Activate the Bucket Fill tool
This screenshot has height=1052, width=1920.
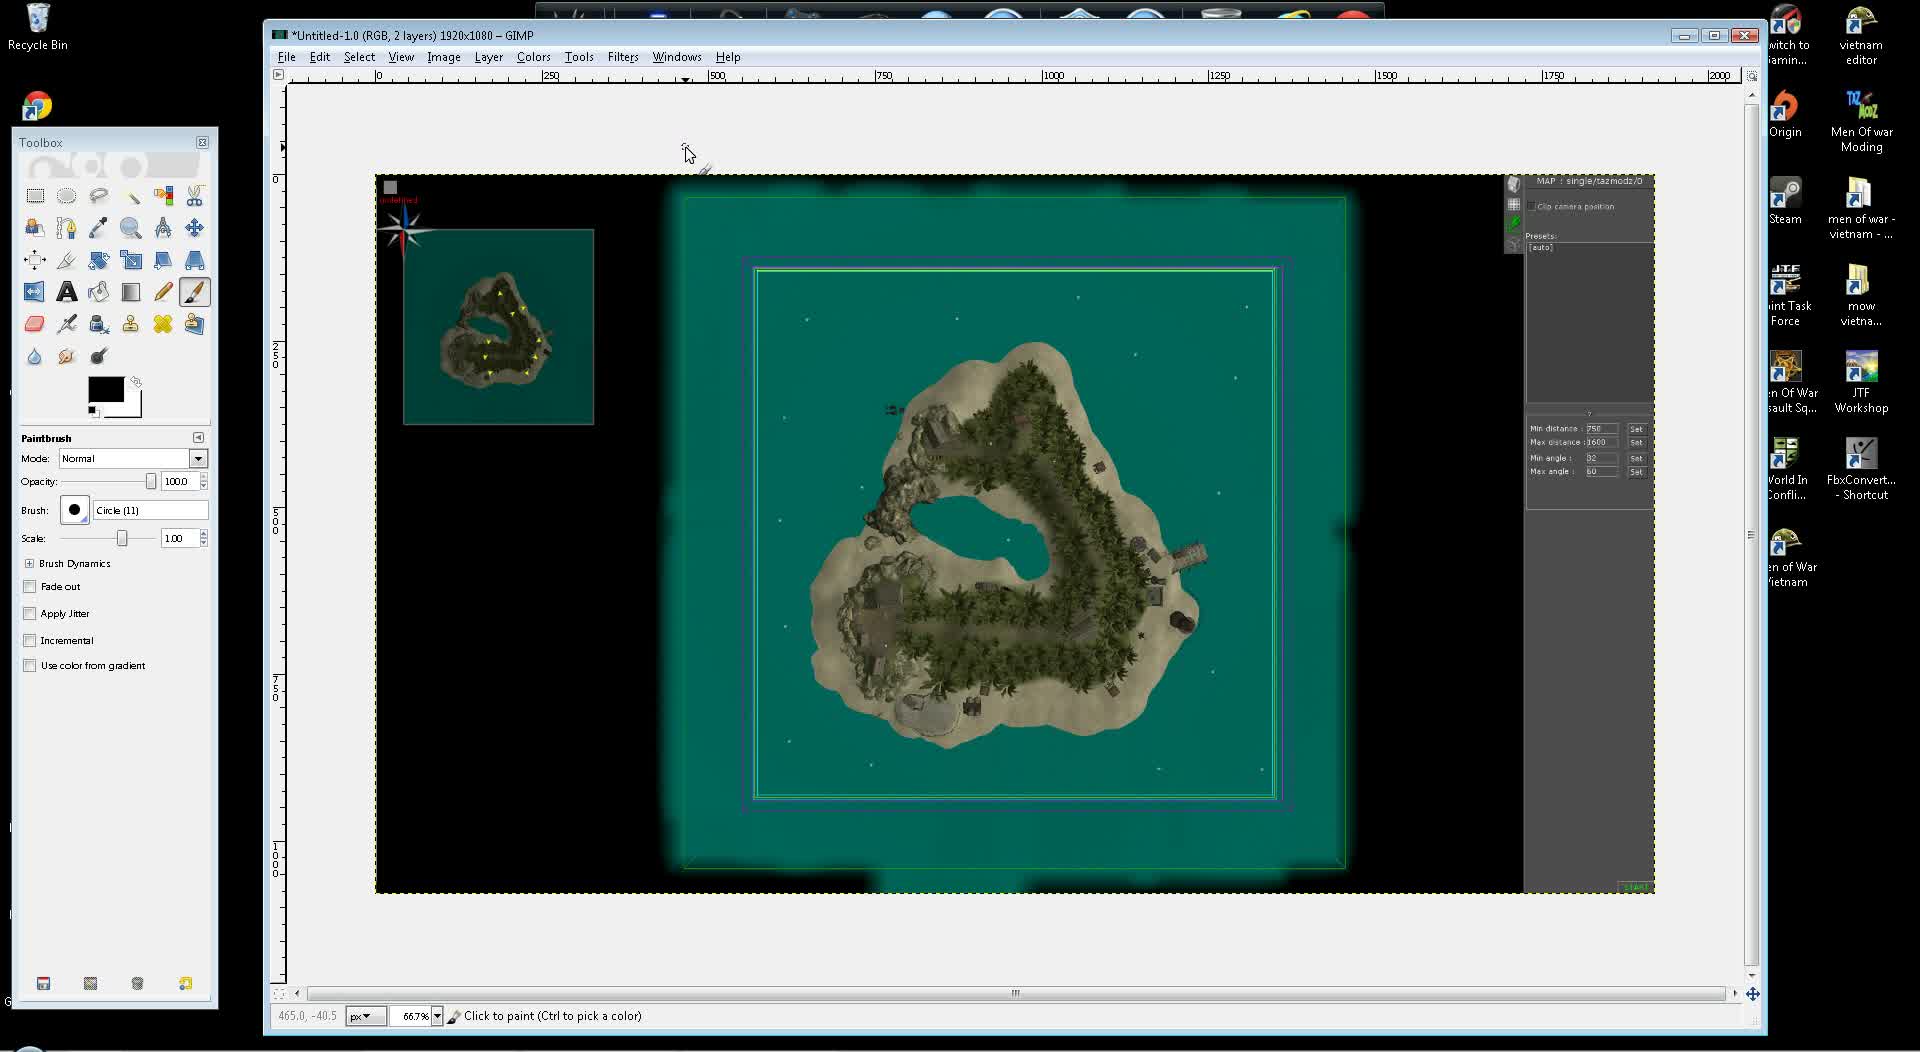[99, 292]
